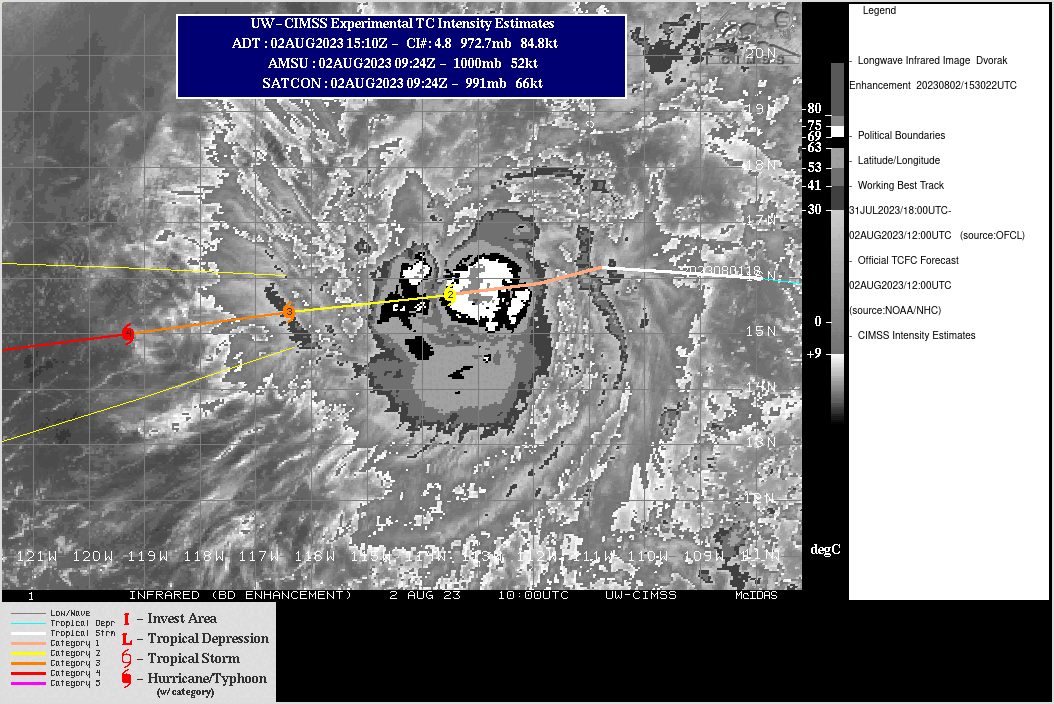Viewport: 1054px width, 704px height.
Task: Select the Latitude/Longitude legend entry
Action: 898,160
